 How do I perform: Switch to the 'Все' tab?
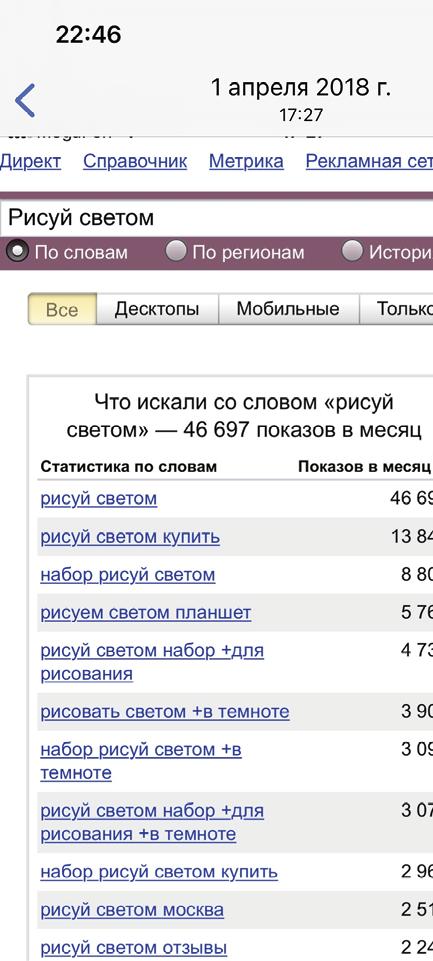[62, 309]
